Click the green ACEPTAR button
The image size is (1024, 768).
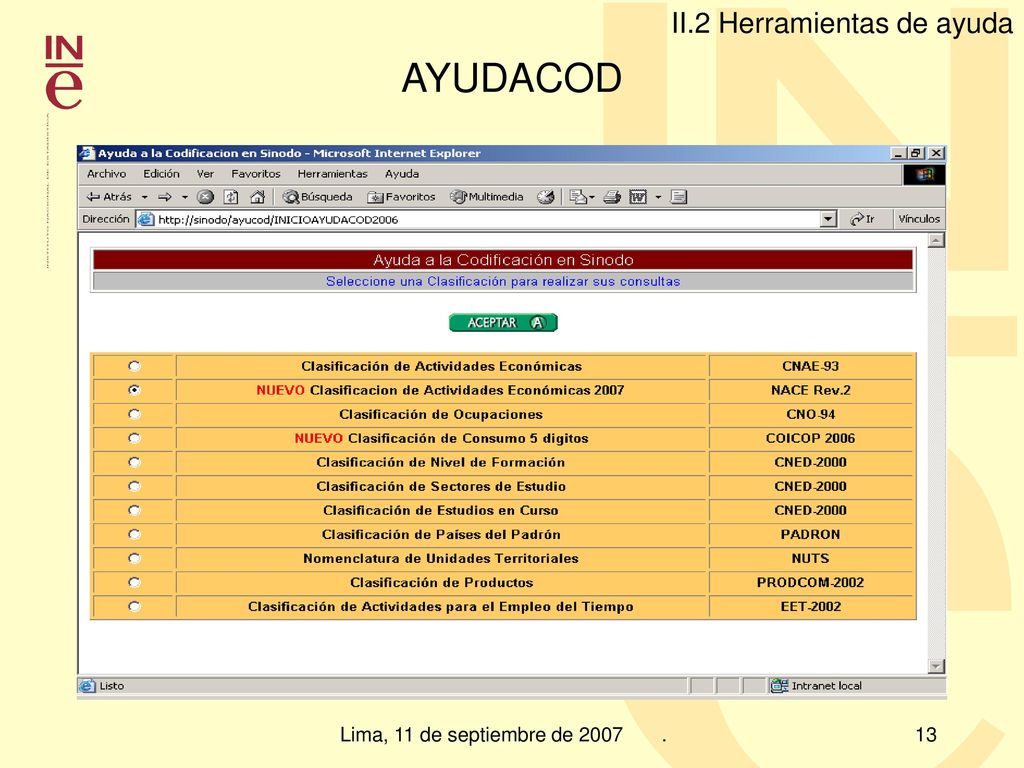pyautogui.click(x=503, y=323)
